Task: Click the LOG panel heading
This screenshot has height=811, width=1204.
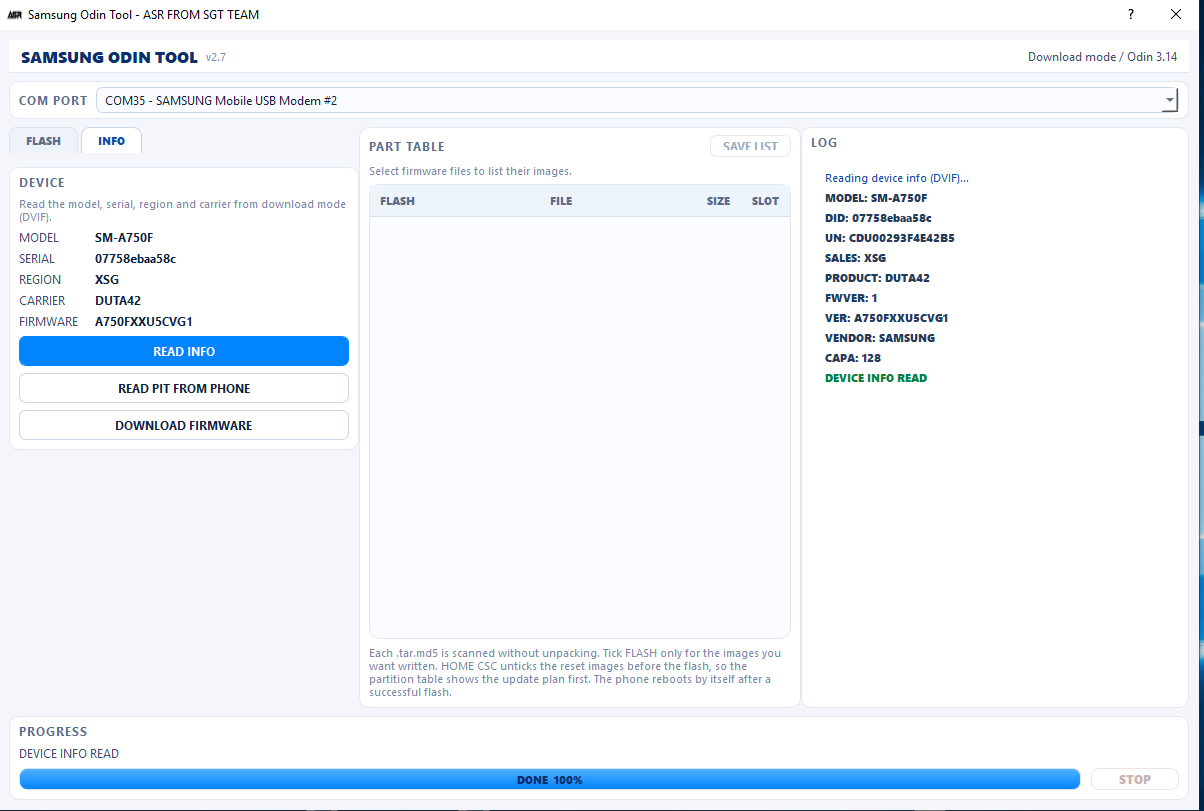Action: coord(824,143)
